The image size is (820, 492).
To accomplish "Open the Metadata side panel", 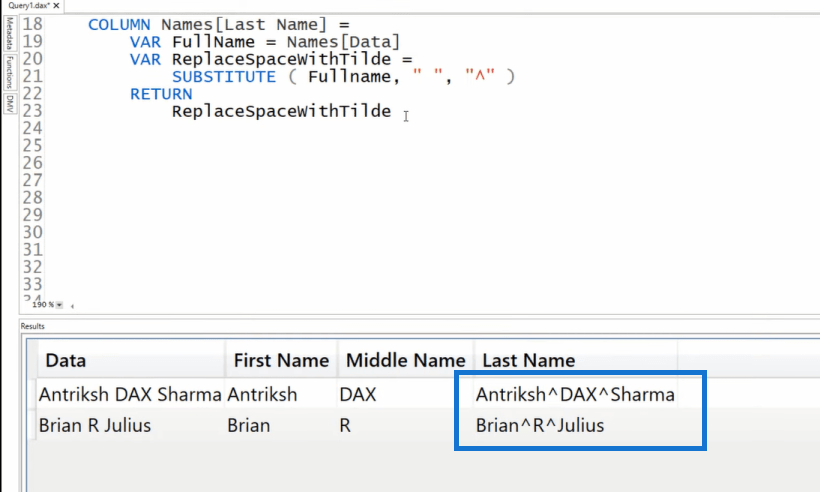I will 9,33.
